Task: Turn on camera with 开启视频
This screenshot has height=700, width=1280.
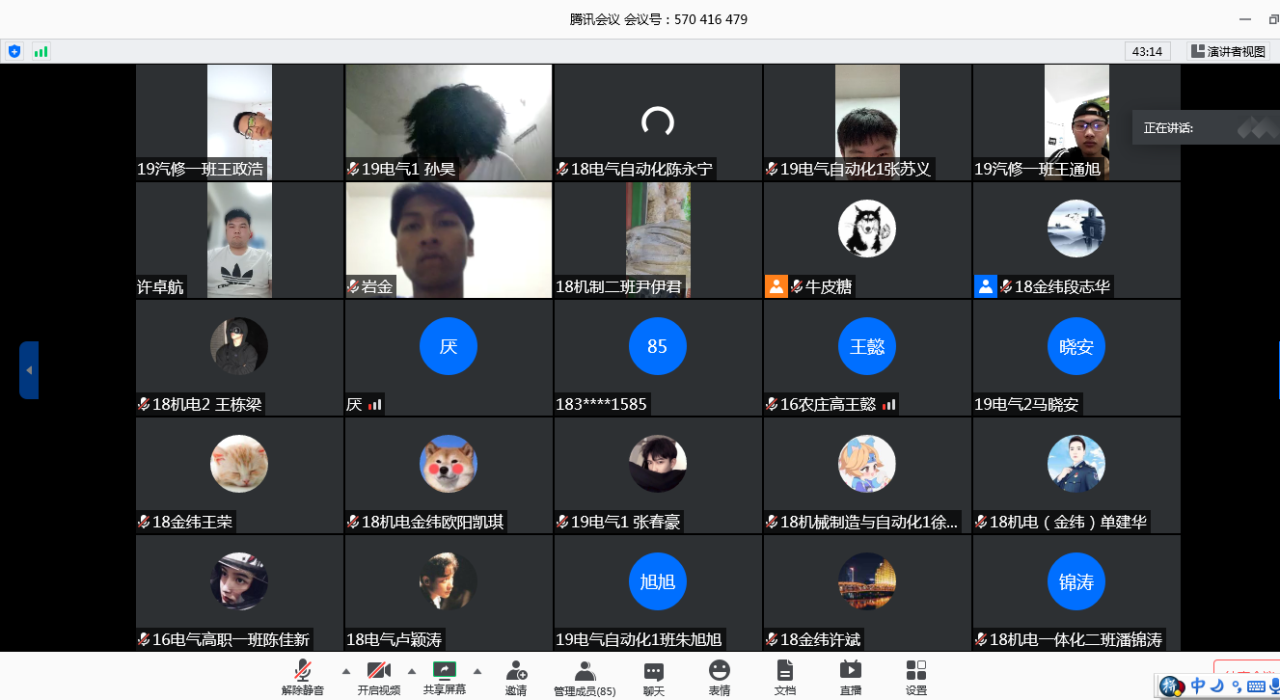Action: pyautogui.click(x=378, y=677)
